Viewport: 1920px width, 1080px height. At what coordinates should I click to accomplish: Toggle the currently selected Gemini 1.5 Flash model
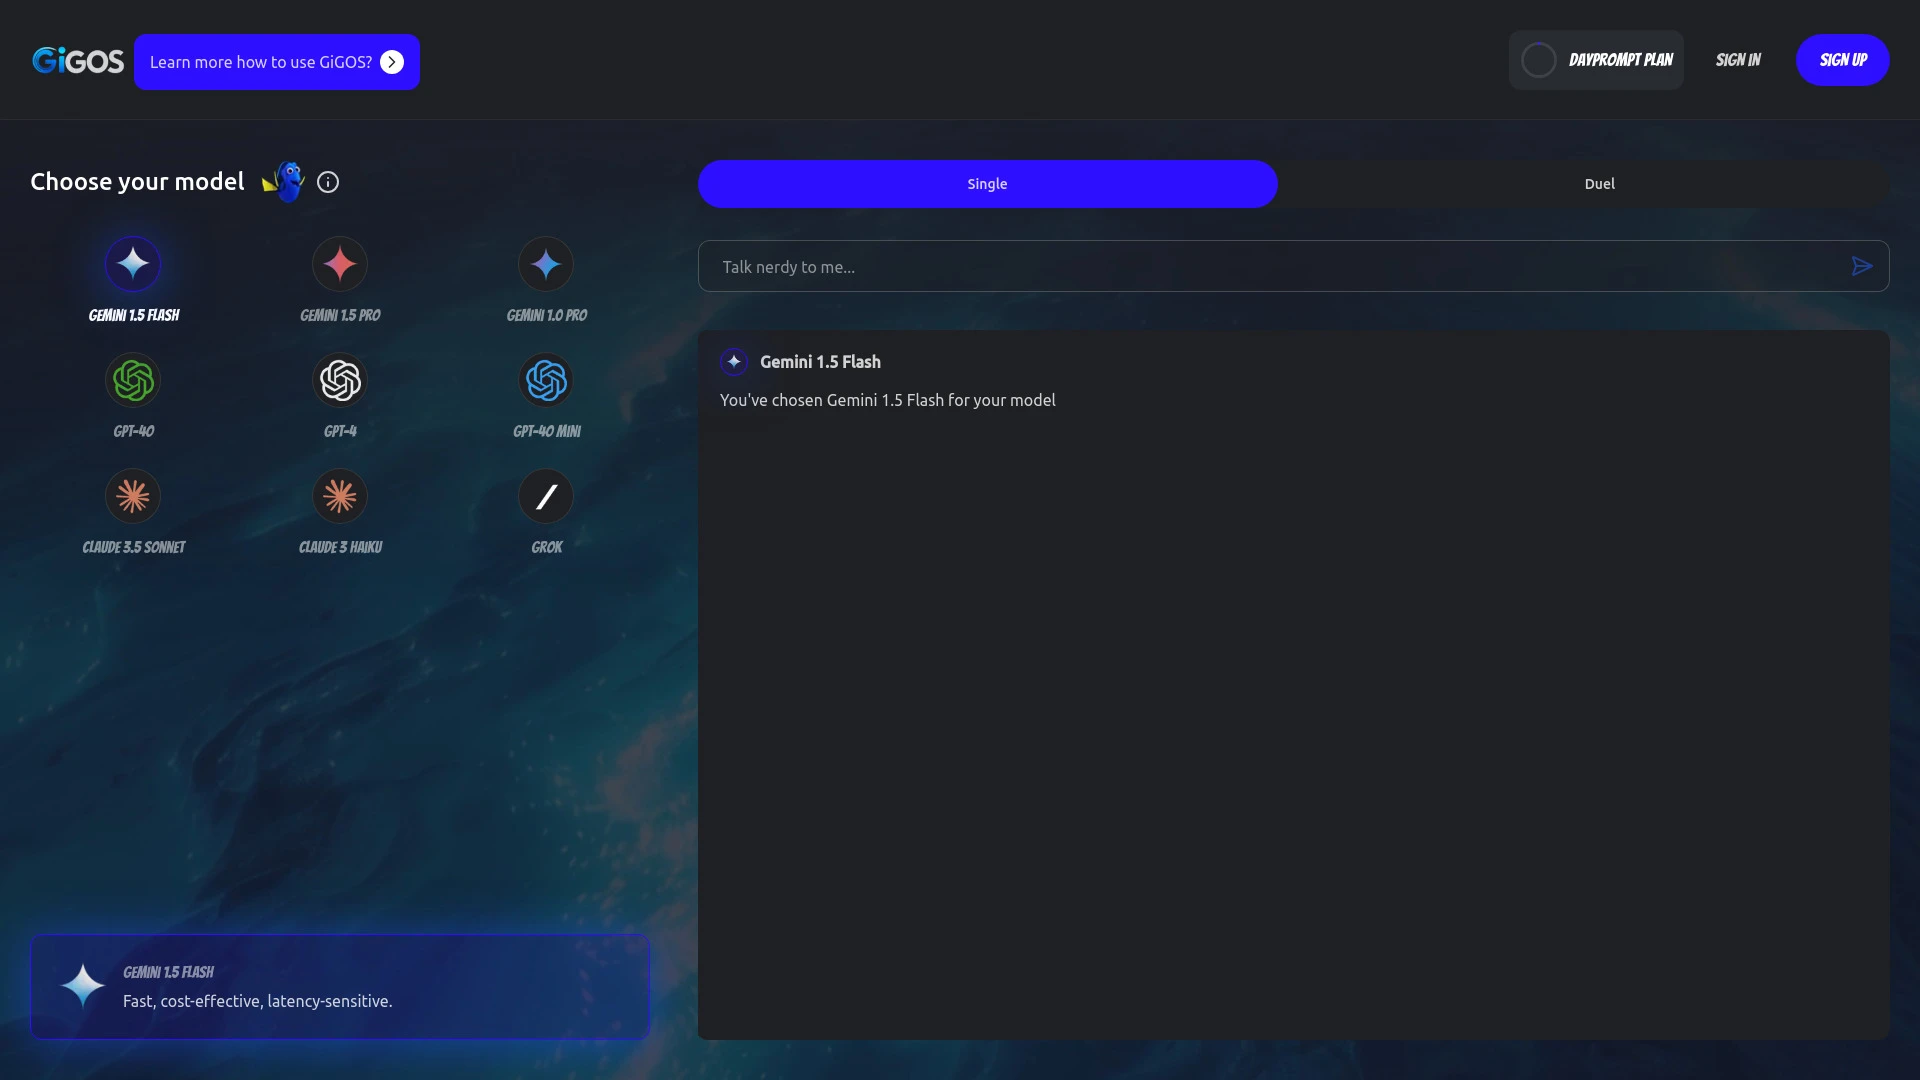coord(132,264)
